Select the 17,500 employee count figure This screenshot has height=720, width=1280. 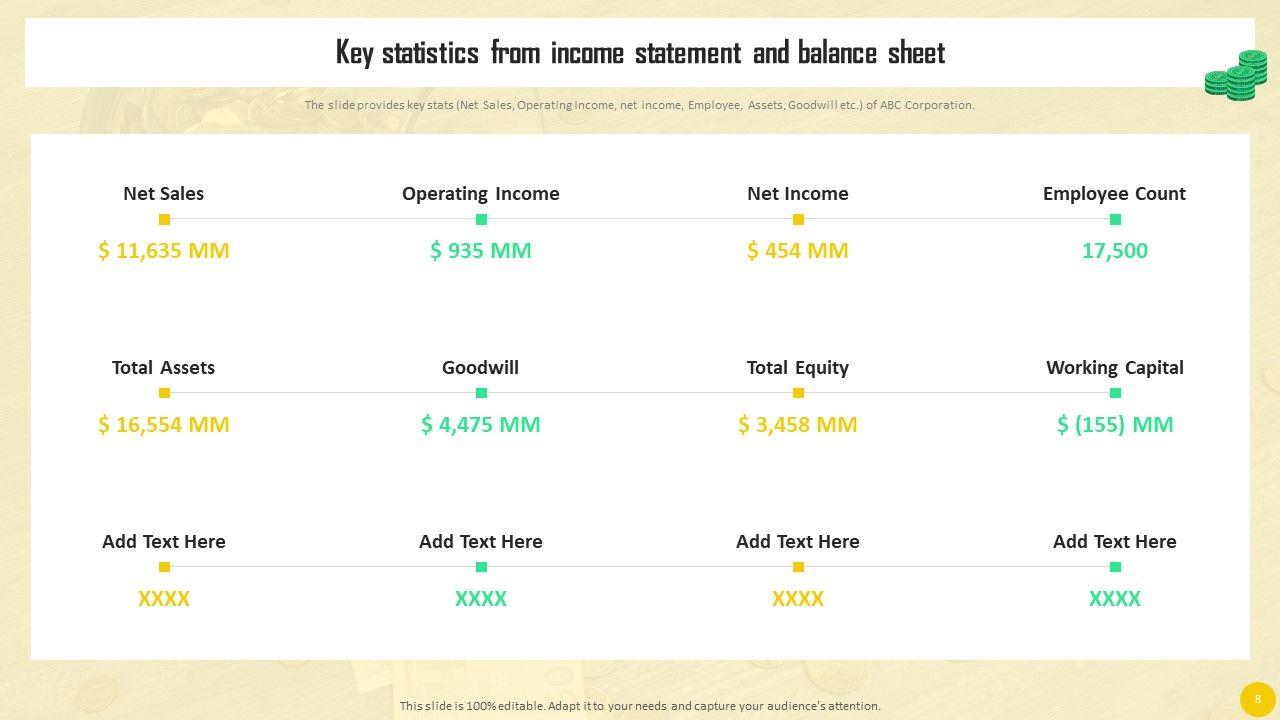[x=1115, y=250]
